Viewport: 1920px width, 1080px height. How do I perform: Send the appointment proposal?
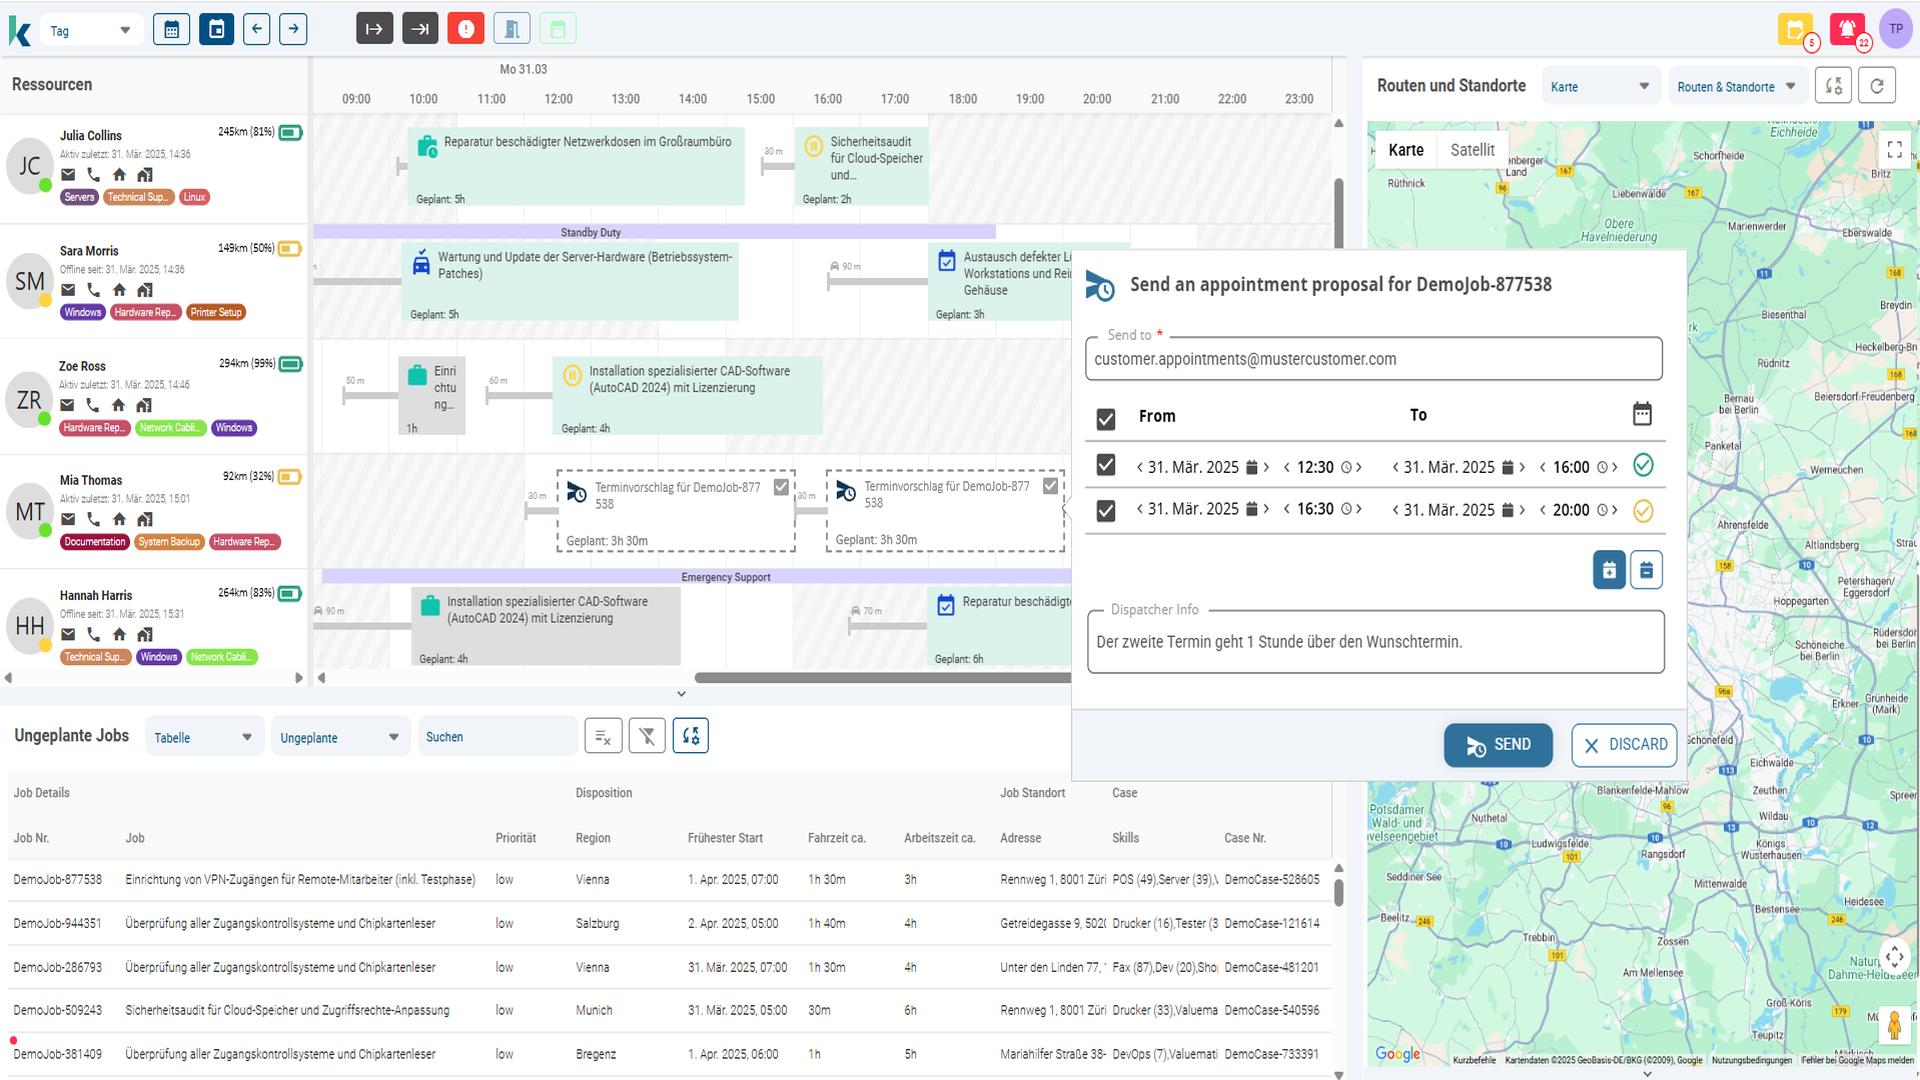click(x=1498, y=745)
